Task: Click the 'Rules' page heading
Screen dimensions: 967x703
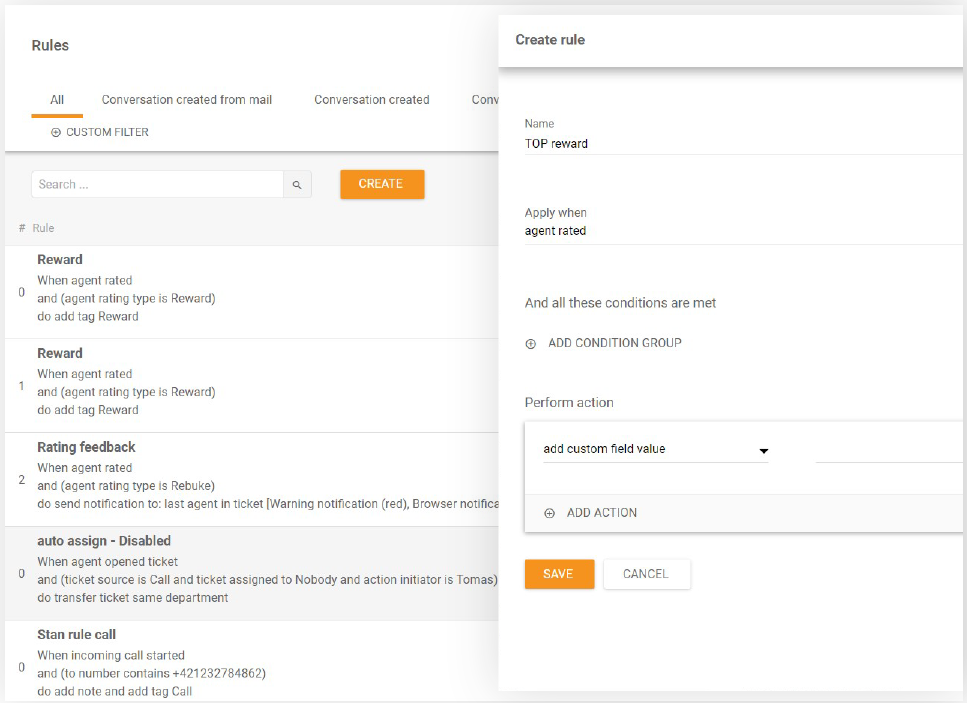Action: (x=50, y=46)
